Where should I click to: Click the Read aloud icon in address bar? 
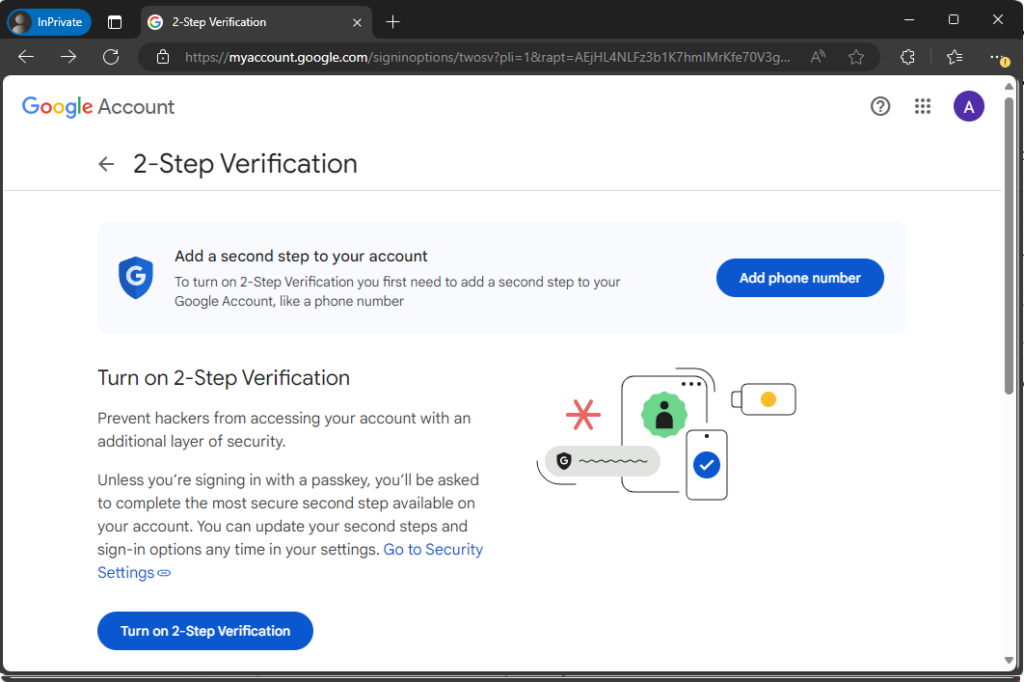pyautogui.click(x=818, y=57)
